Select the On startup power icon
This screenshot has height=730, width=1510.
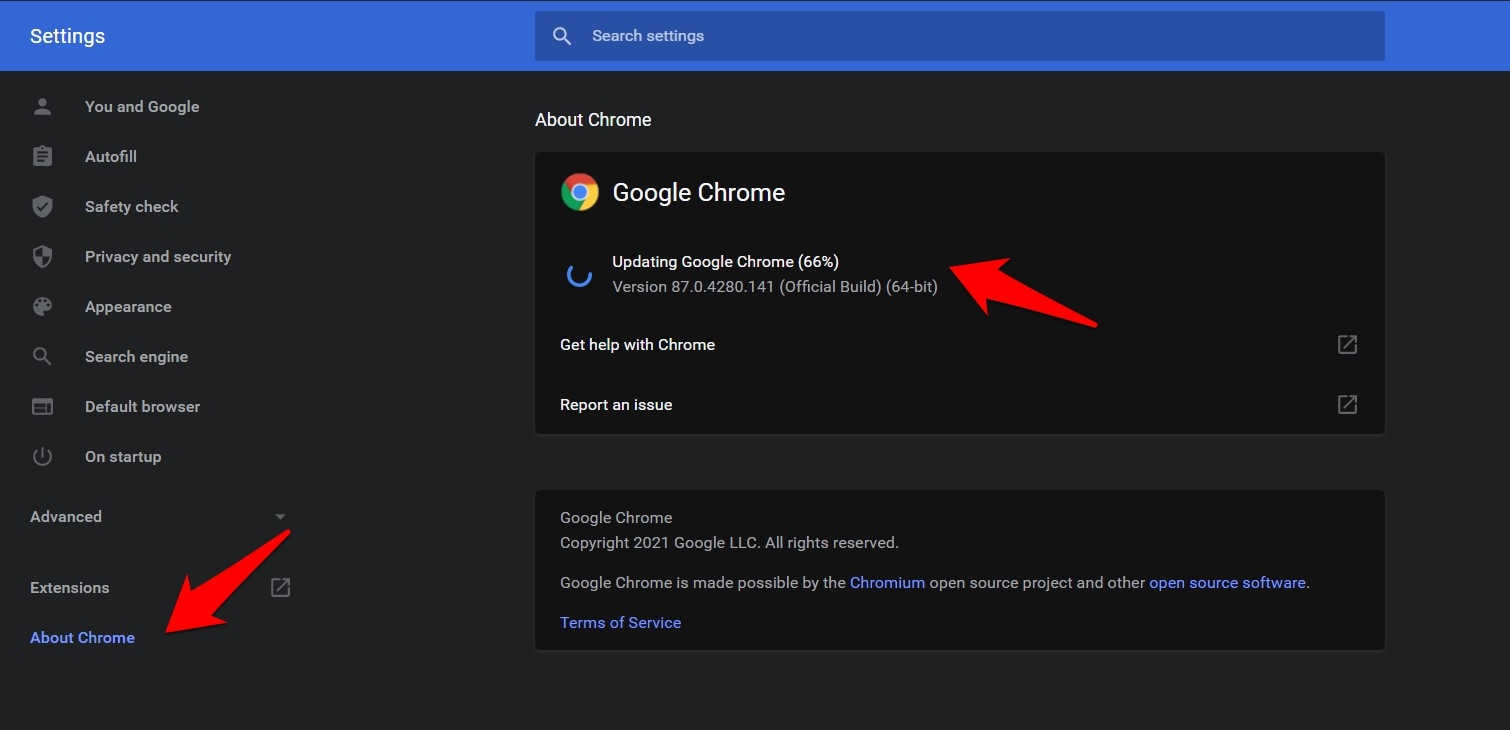click(42, 456)
